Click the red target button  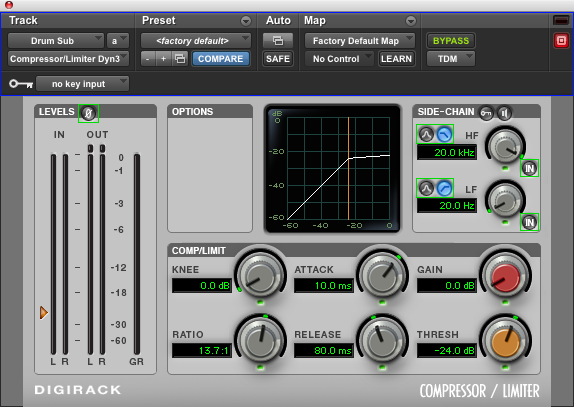561,41
